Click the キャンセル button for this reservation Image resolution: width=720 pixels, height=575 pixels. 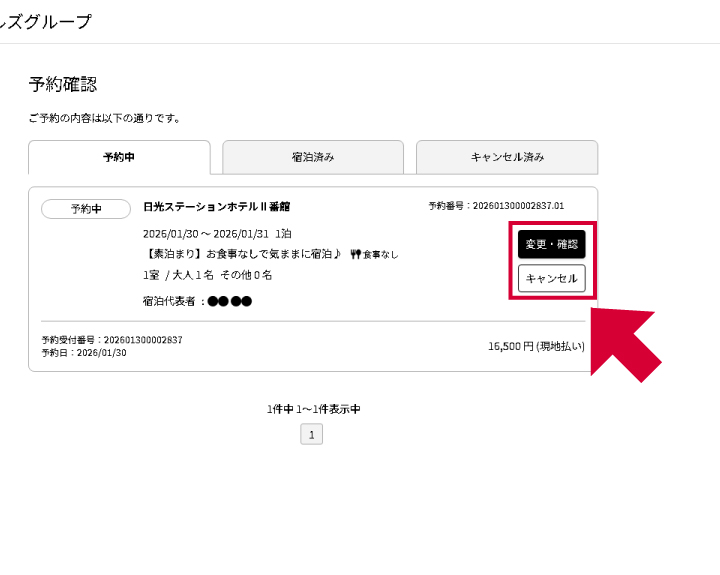[x=552, y=278]
